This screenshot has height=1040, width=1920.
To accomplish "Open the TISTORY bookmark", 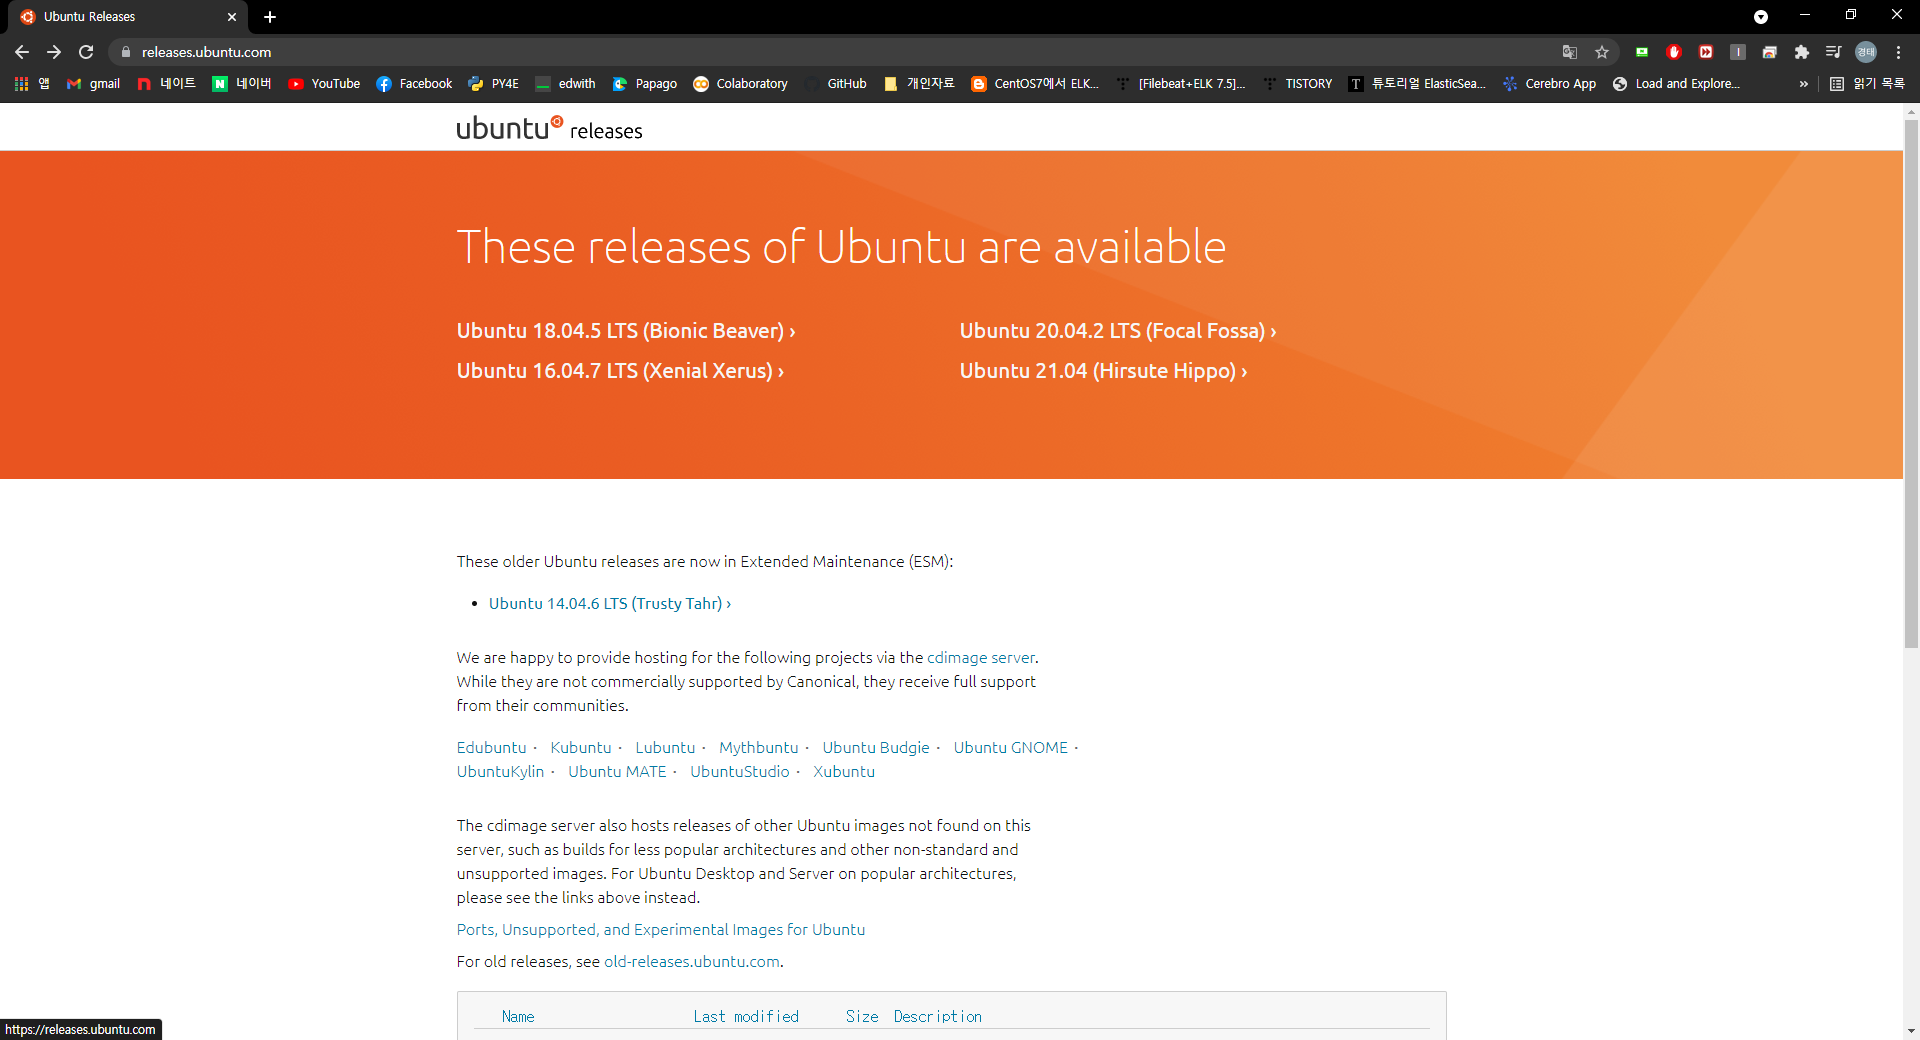I will pos(1298,84).
